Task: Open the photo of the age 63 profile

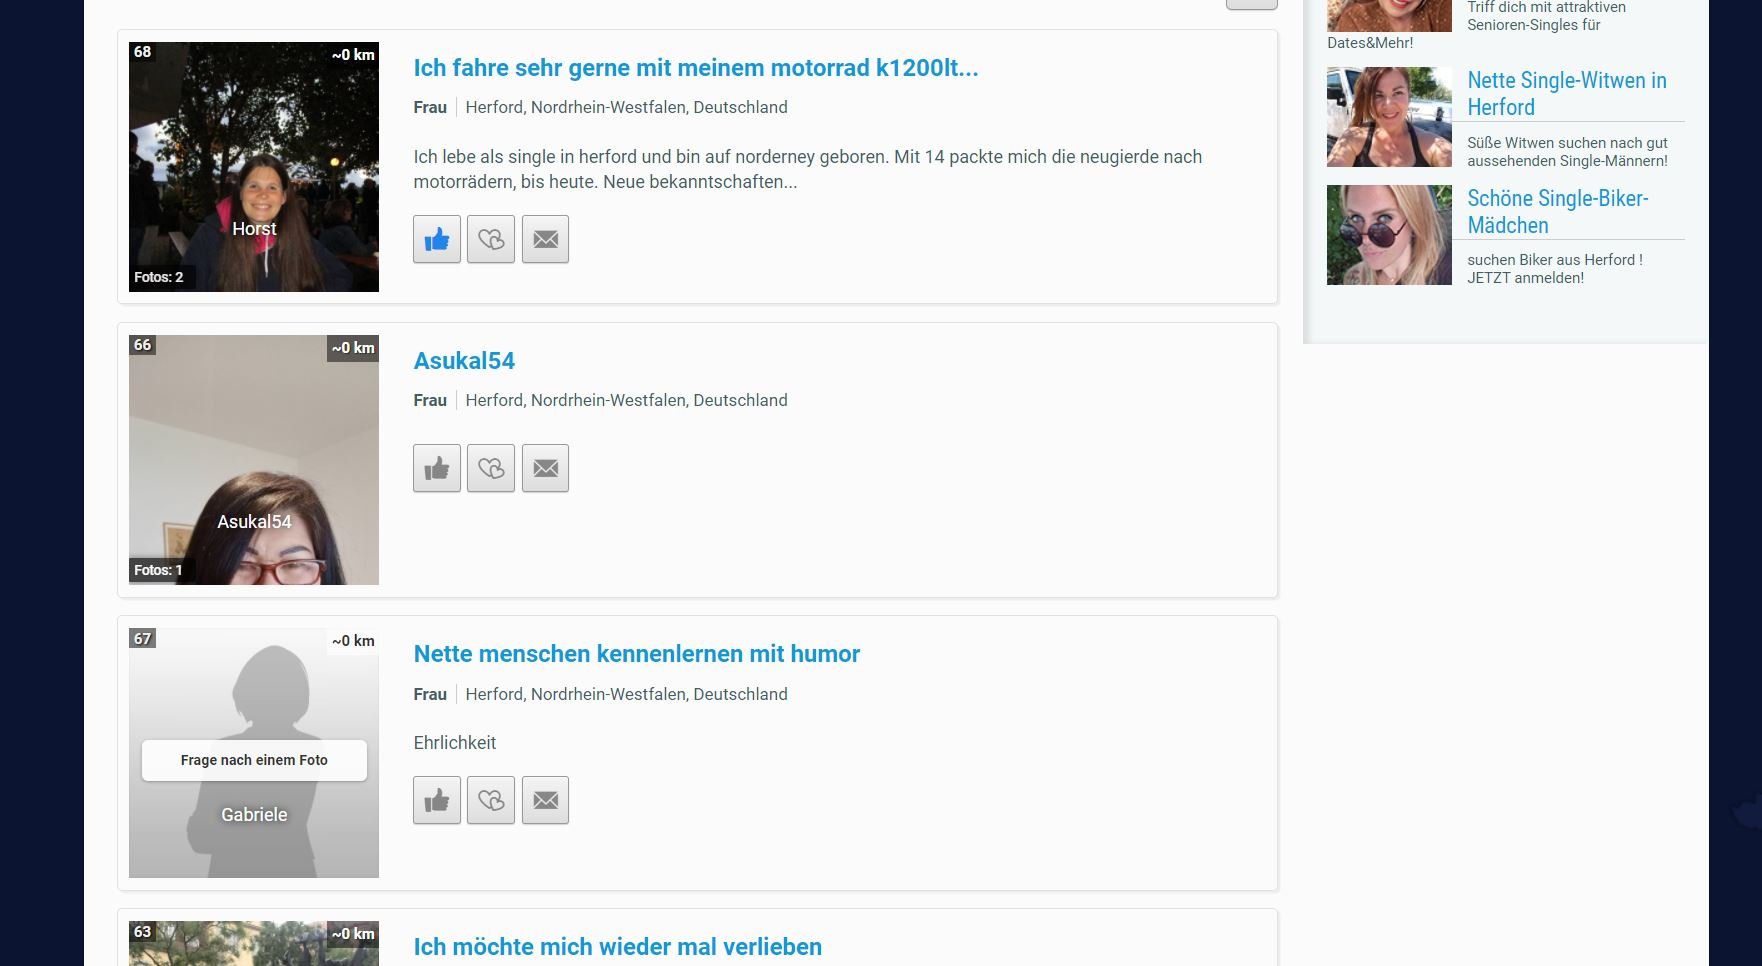Action: (254, 943)
